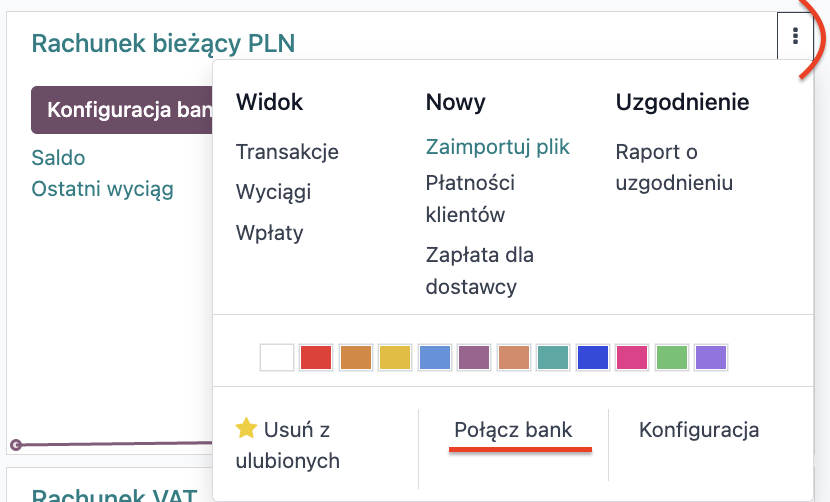This screenshot has width=830, height=502.
Task: Pick the white color swatch
Action: coord(277,357)
